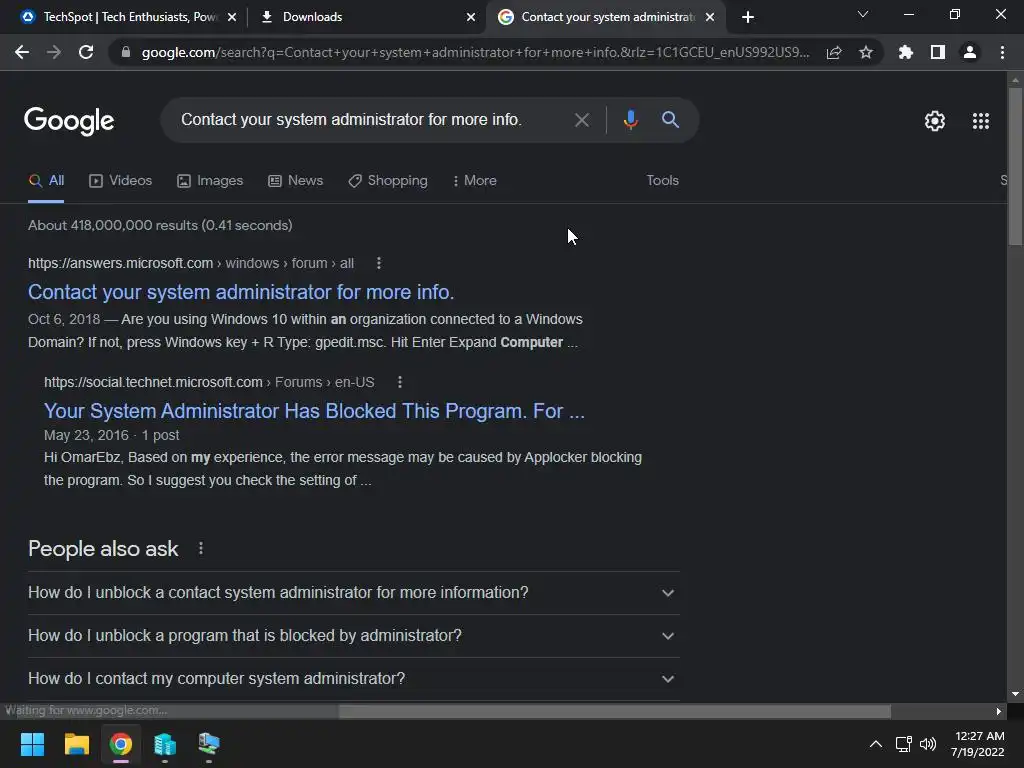The height and width of the screenshot is (768, 1024).
Task: Open More search filters dropdown
Action: pos(475,181)
